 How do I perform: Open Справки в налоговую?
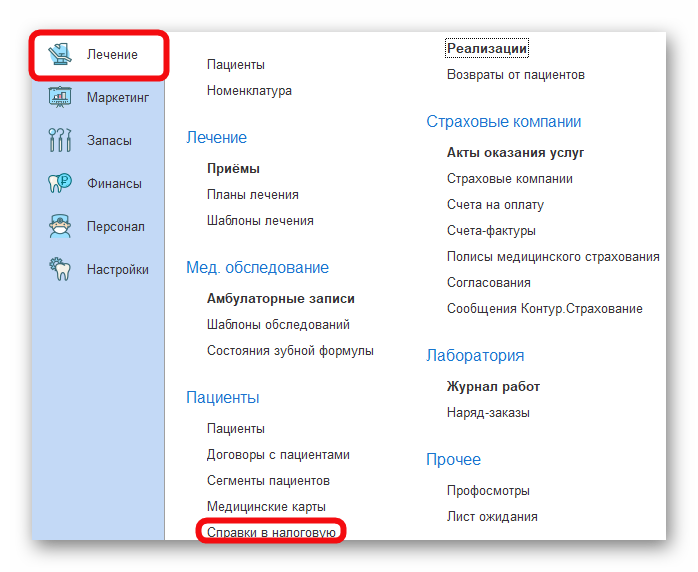[x=271, y=532]
